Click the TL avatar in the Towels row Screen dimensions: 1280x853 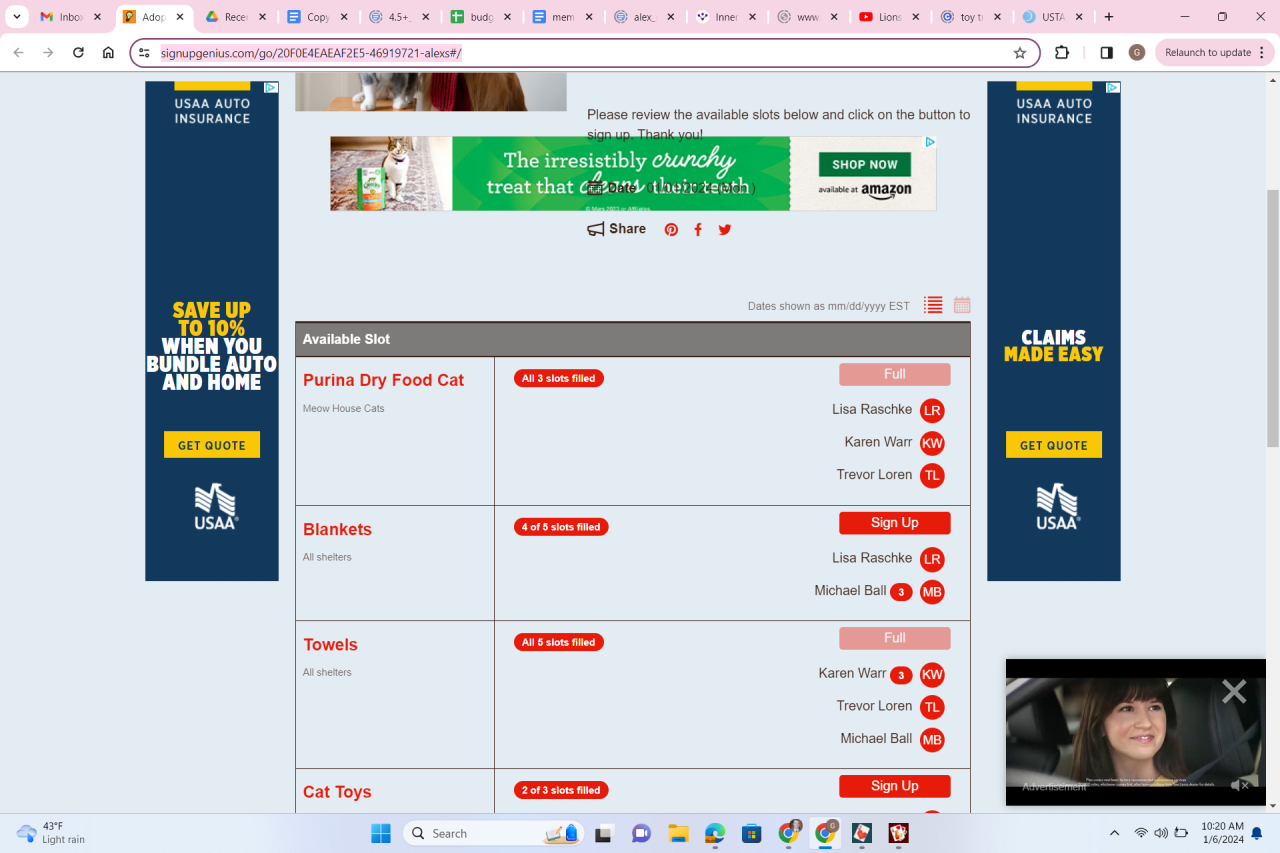coord(932,707)
